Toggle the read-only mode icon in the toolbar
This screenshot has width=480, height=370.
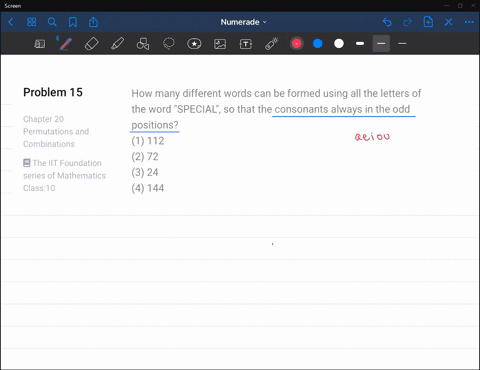pyautogui.click(x=40, y=44)
